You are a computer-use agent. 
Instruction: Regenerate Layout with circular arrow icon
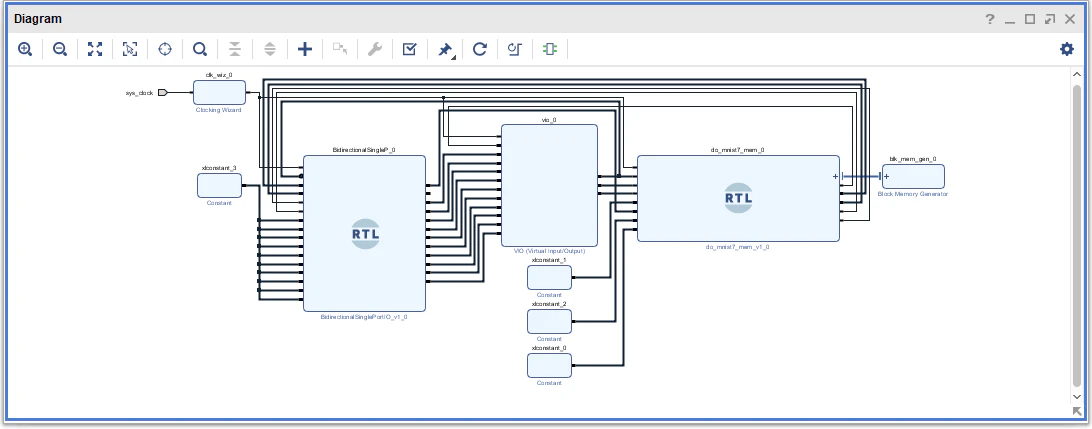pos(480,49)
